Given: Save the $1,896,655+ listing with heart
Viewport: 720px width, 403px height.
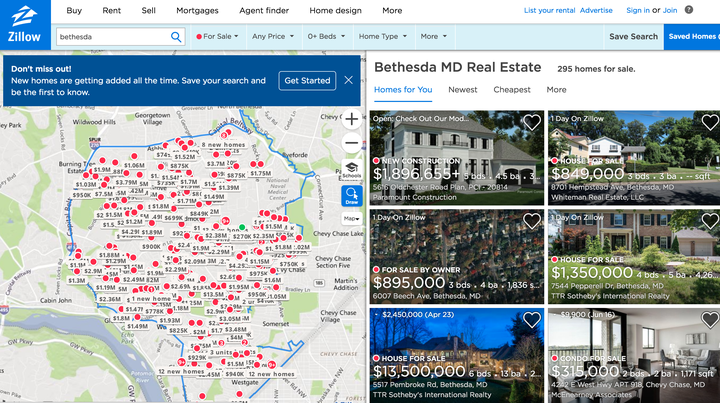Looking at the screenshot, I should pos(532,122).
